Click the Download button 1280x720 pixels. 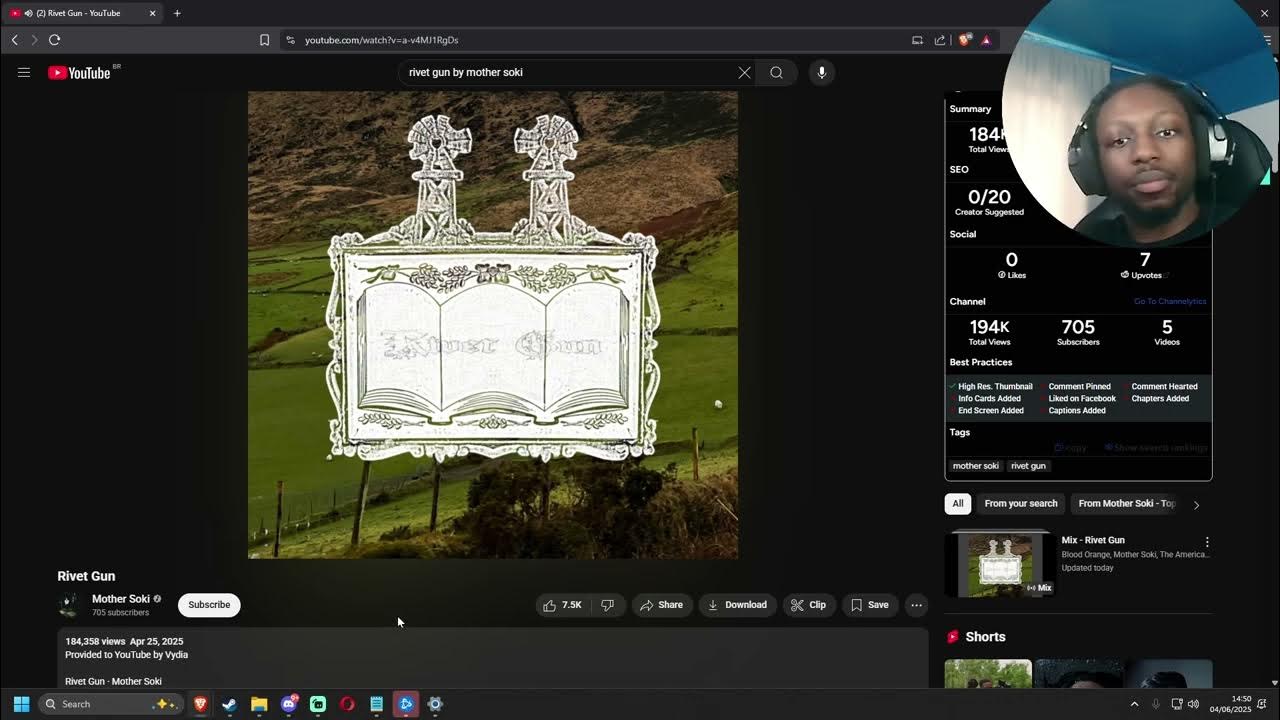737,605
